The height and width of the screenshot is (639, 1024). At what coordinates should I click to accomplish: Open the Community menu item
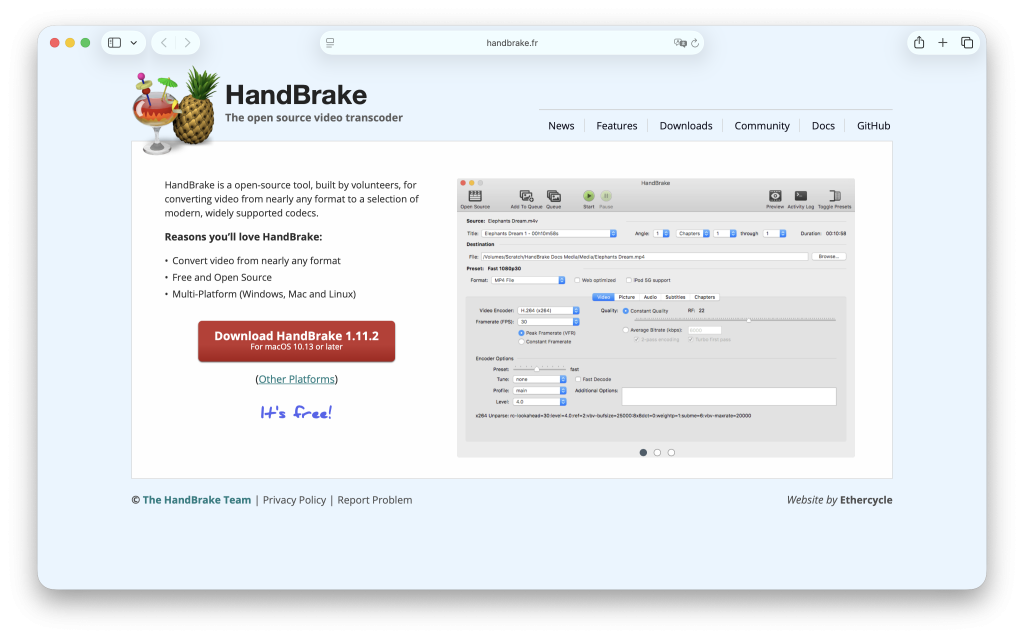click(x=761, y=125)
